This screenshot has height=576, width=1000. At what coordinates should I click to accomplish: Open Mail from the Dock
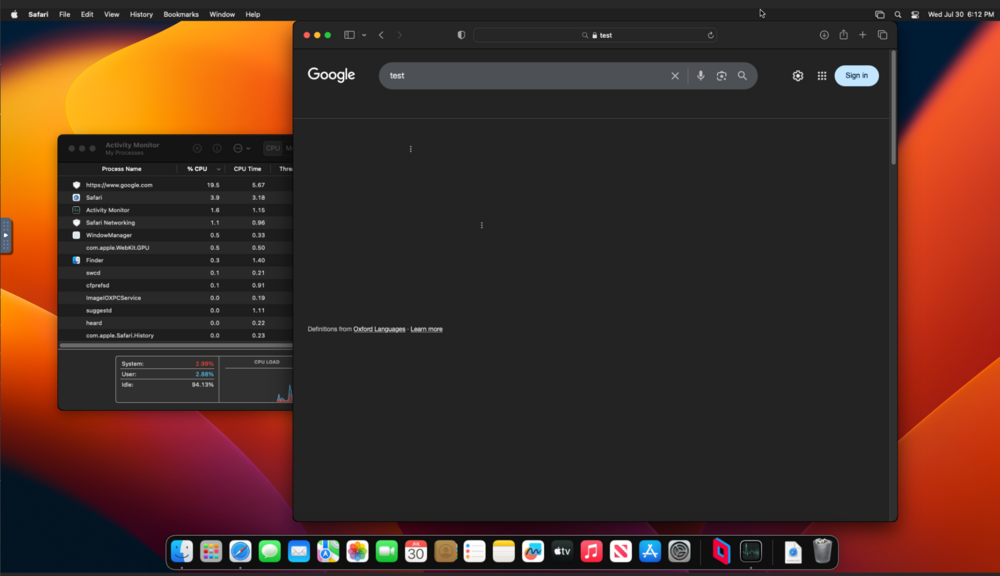point(299,551)
